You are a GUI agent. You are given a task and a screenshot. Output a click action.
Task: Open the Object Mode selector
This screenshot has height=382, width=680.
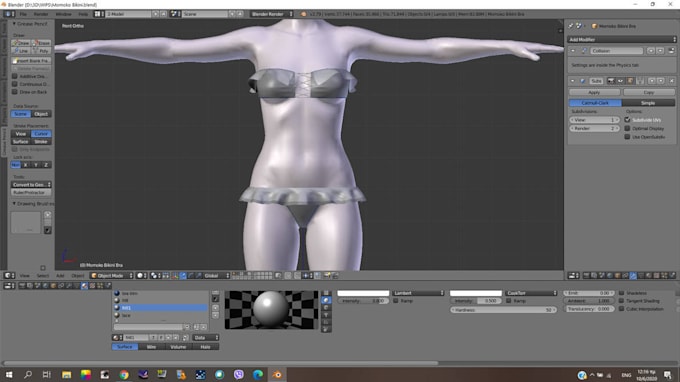[111, 275]
